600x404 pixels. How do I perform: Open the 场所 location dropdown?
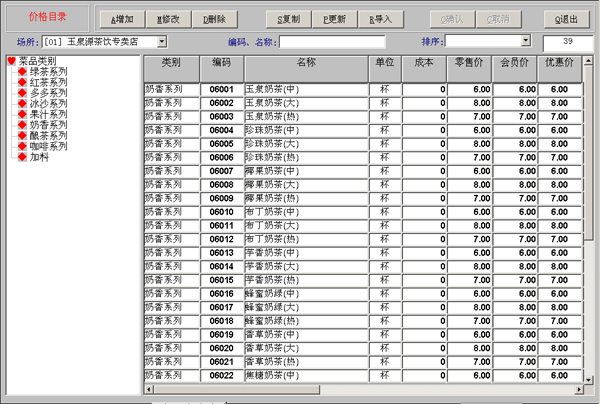[x=162, y=41]
